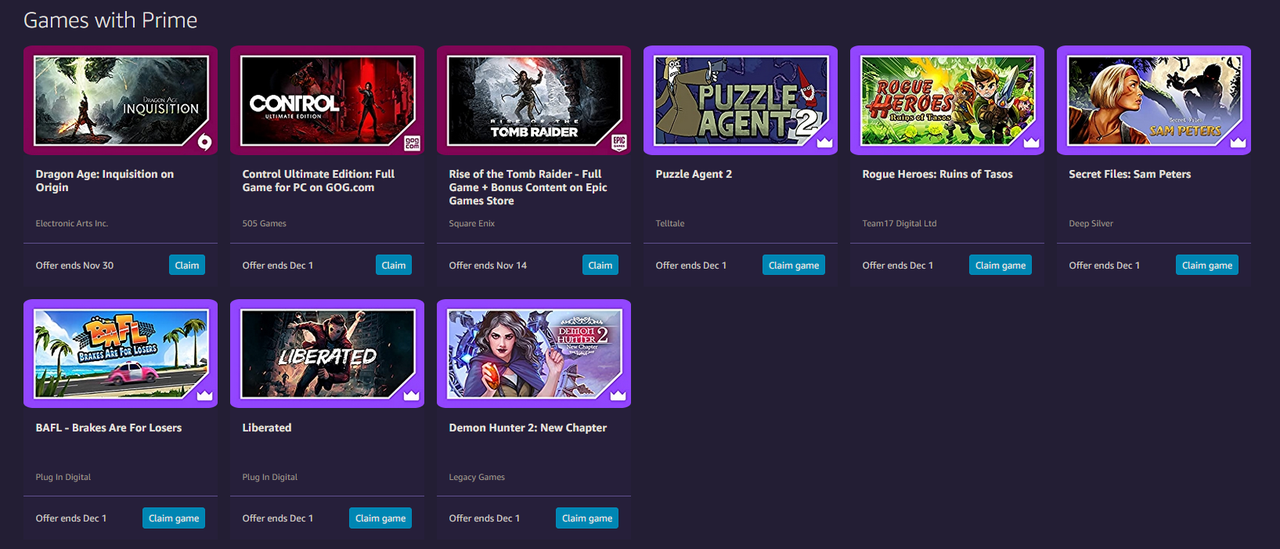Viewport: 1280px width, 549px height.
Task: Click the crown icon on BAFL card
Action: coord(205,396)
